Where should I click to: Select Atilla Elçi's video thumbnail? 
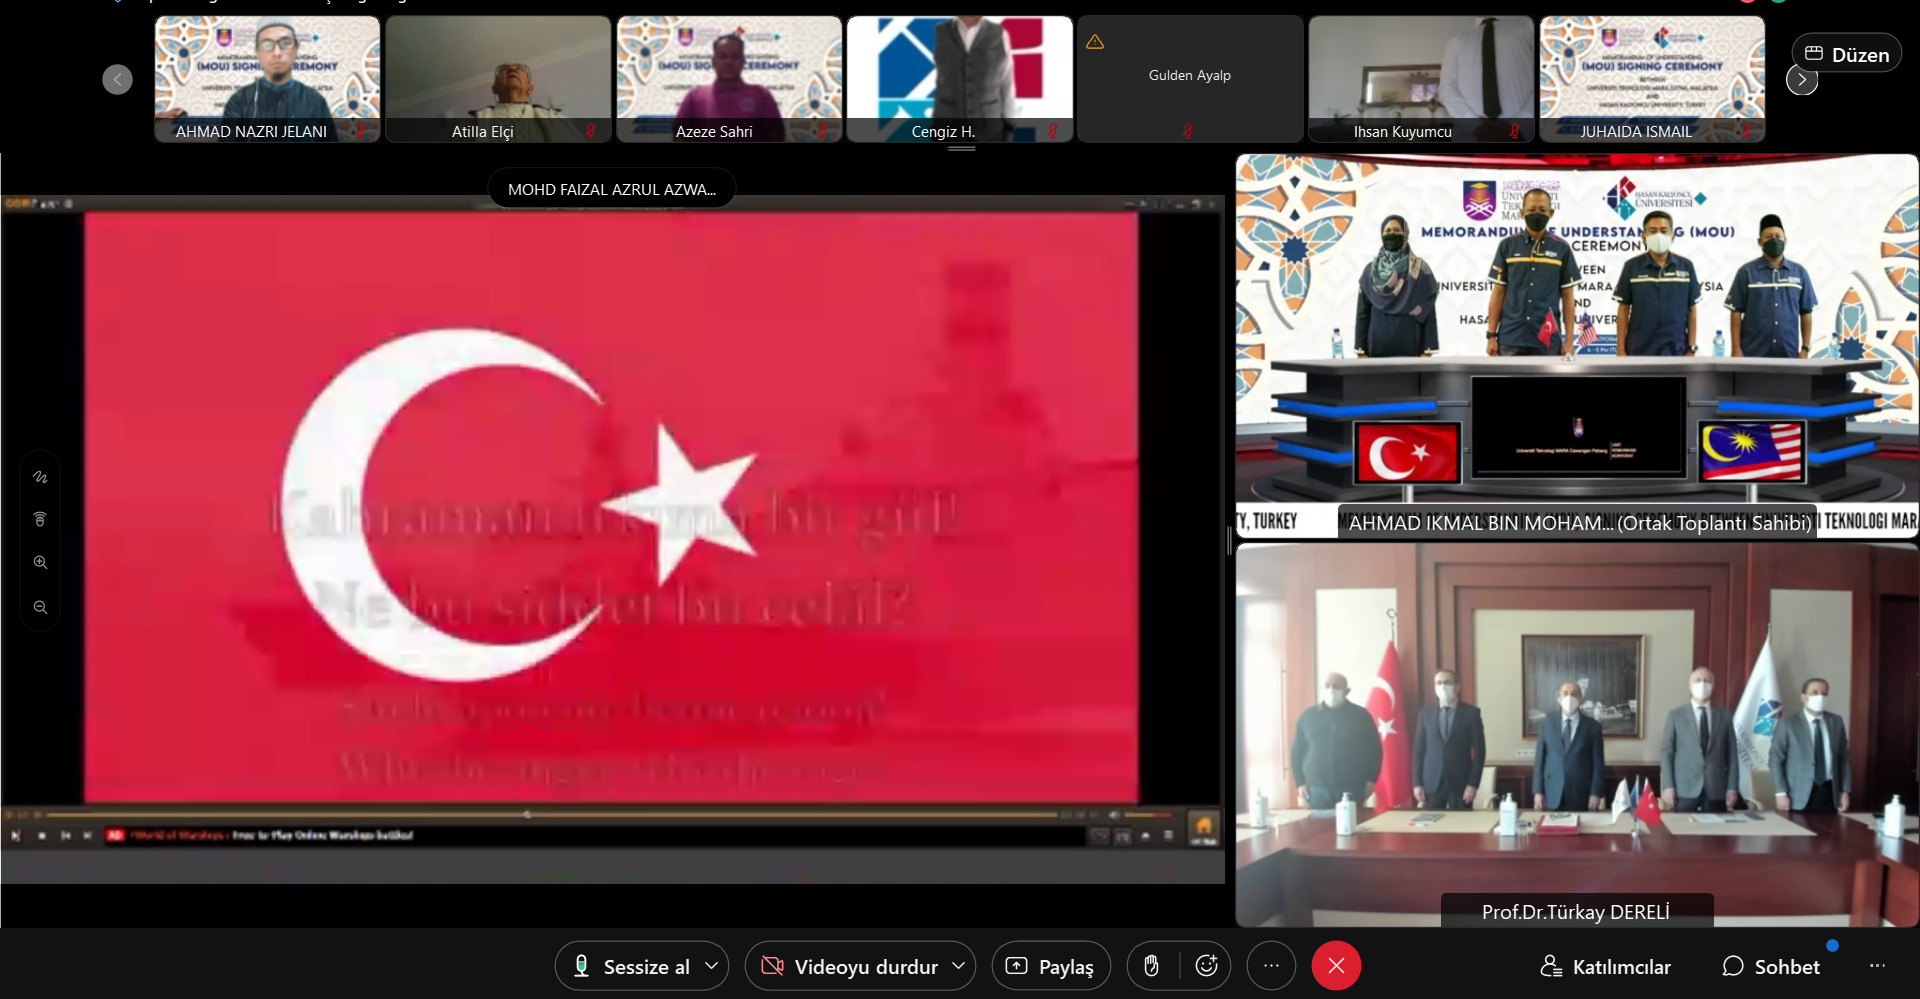pos(498,79)
